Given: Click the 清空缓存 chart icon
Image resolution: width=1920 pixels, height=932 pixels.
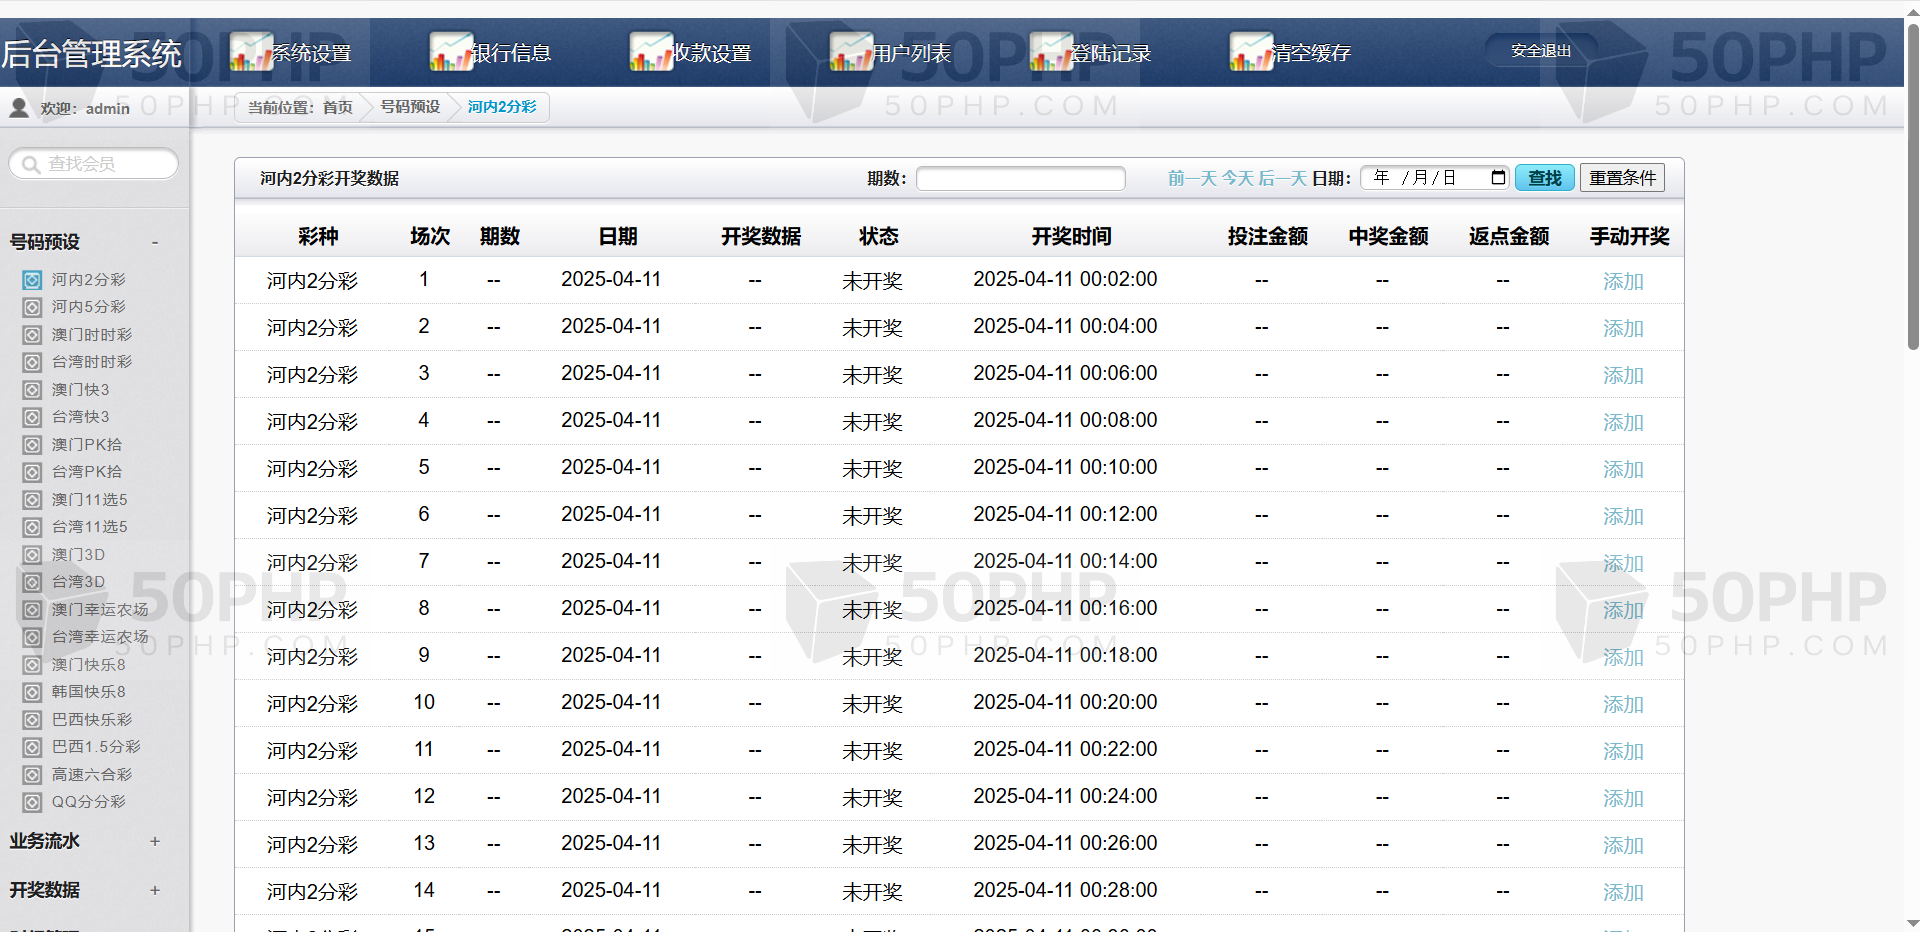Looking at the screenshot, I should click(x=1251, y=52).
